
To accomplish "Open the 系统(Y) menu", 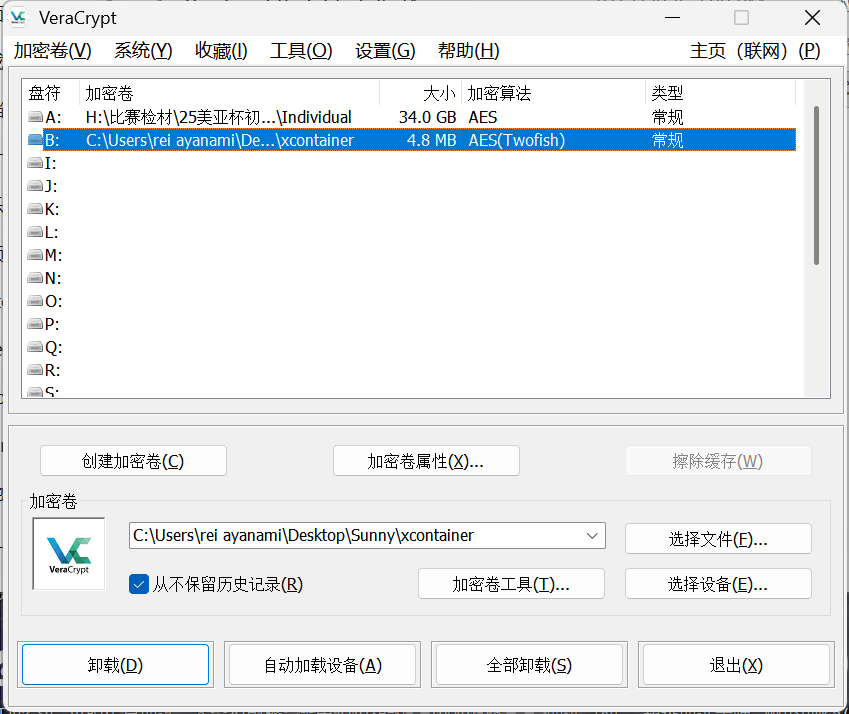I will [143, 51].
